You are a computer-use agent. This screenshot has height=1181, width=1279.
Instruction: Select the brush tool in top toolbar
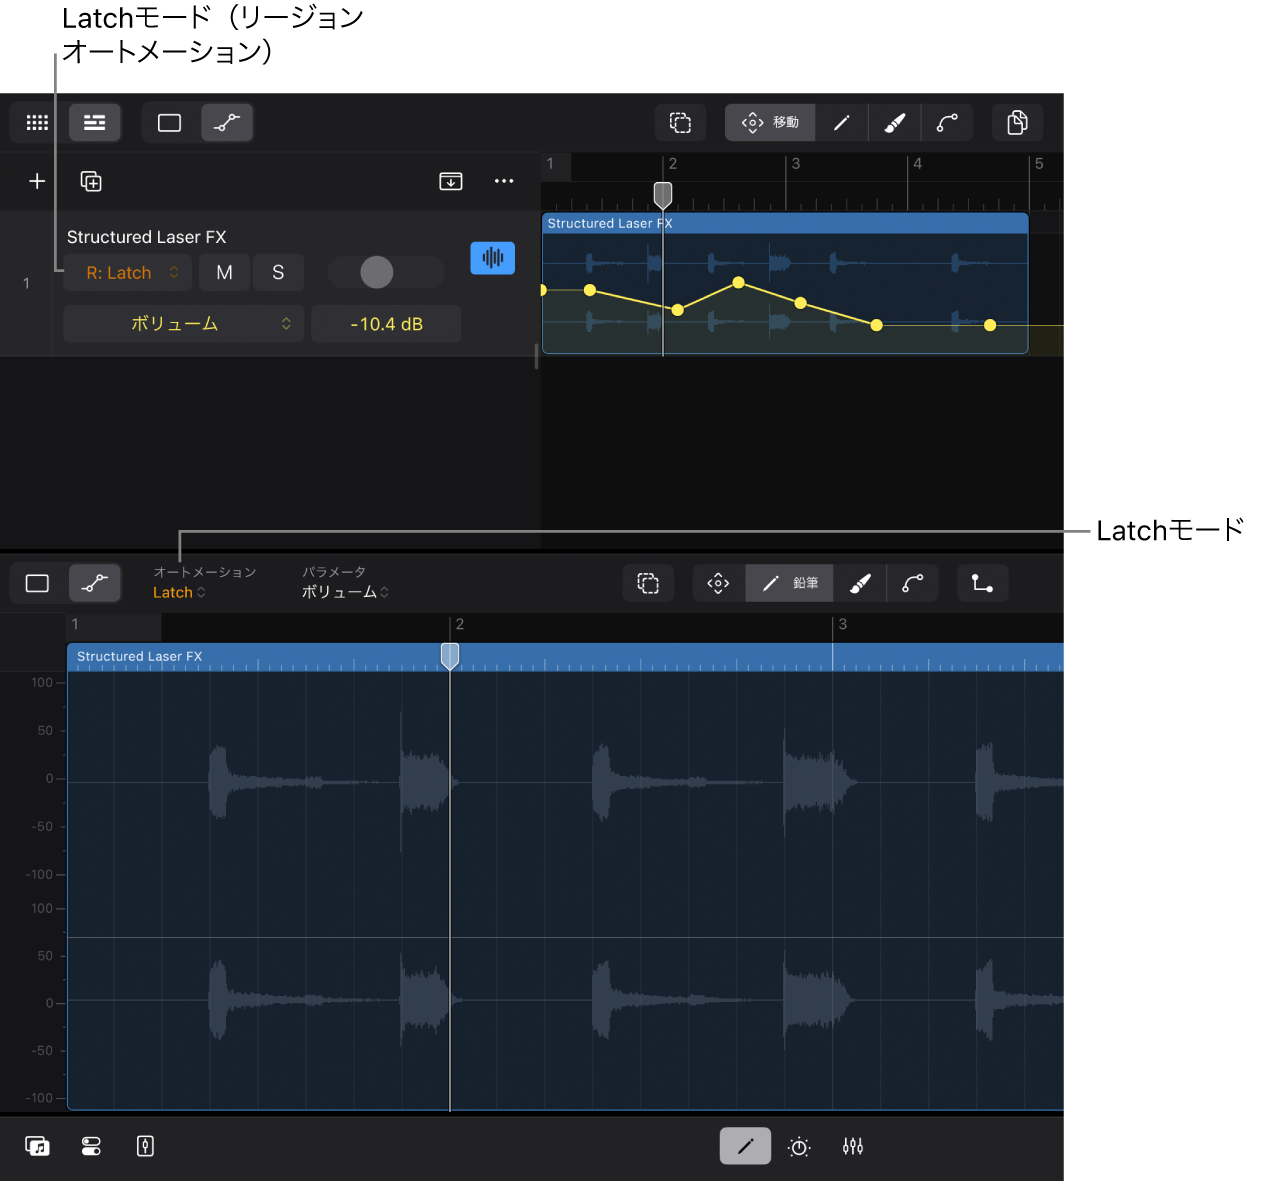point(895,123)
